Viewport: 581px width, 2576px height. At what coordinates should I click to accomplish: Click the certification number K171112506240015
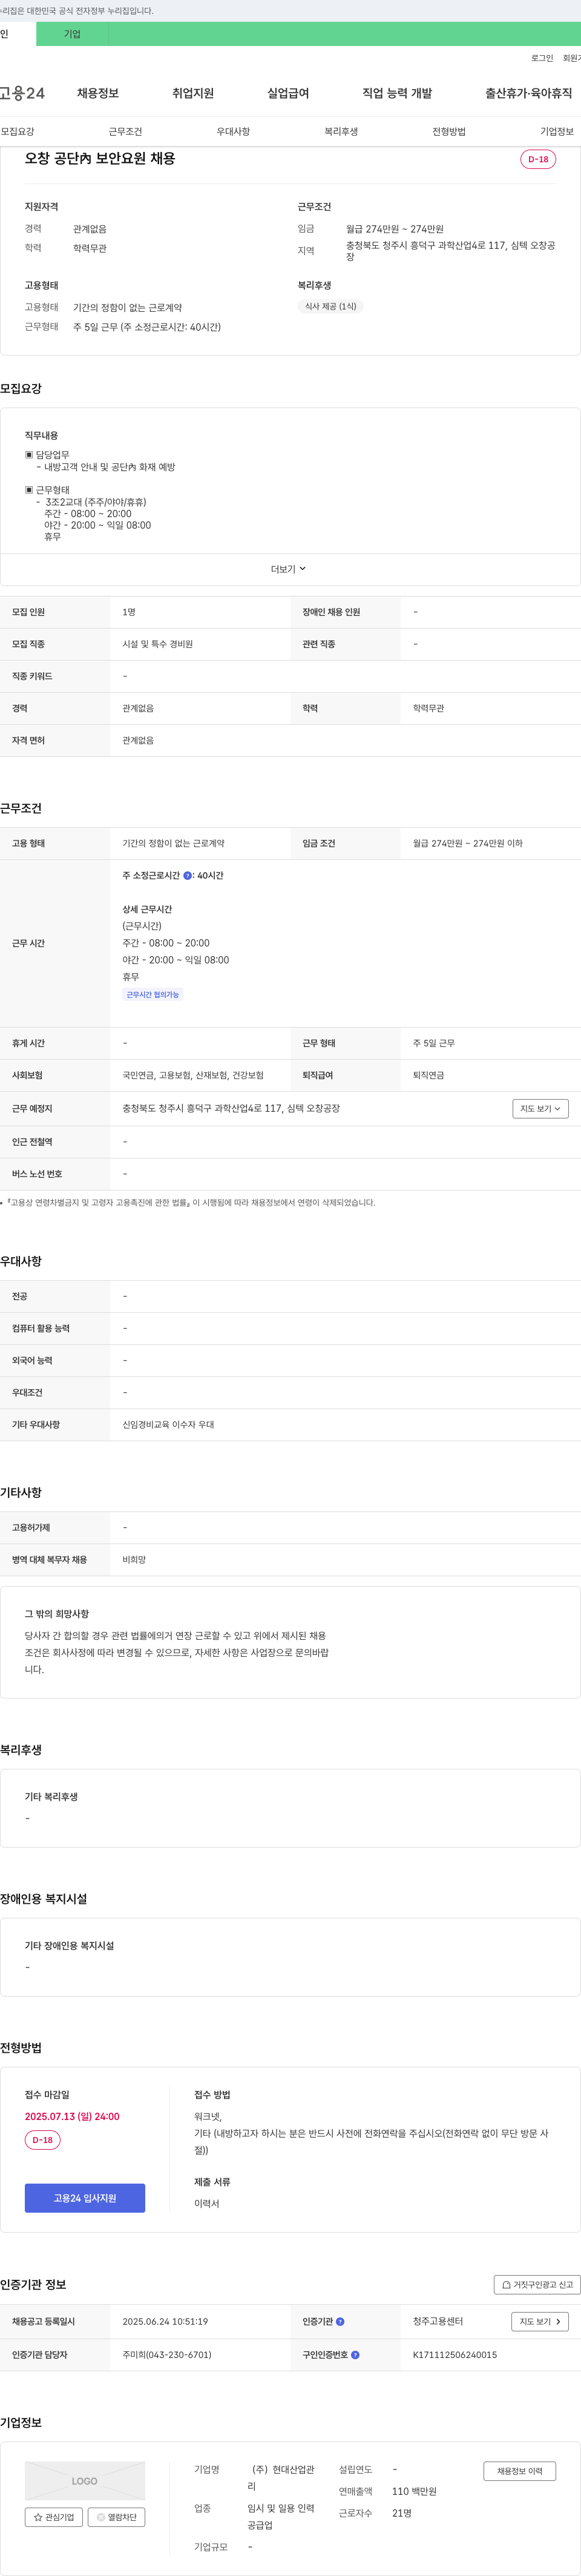455,2355
